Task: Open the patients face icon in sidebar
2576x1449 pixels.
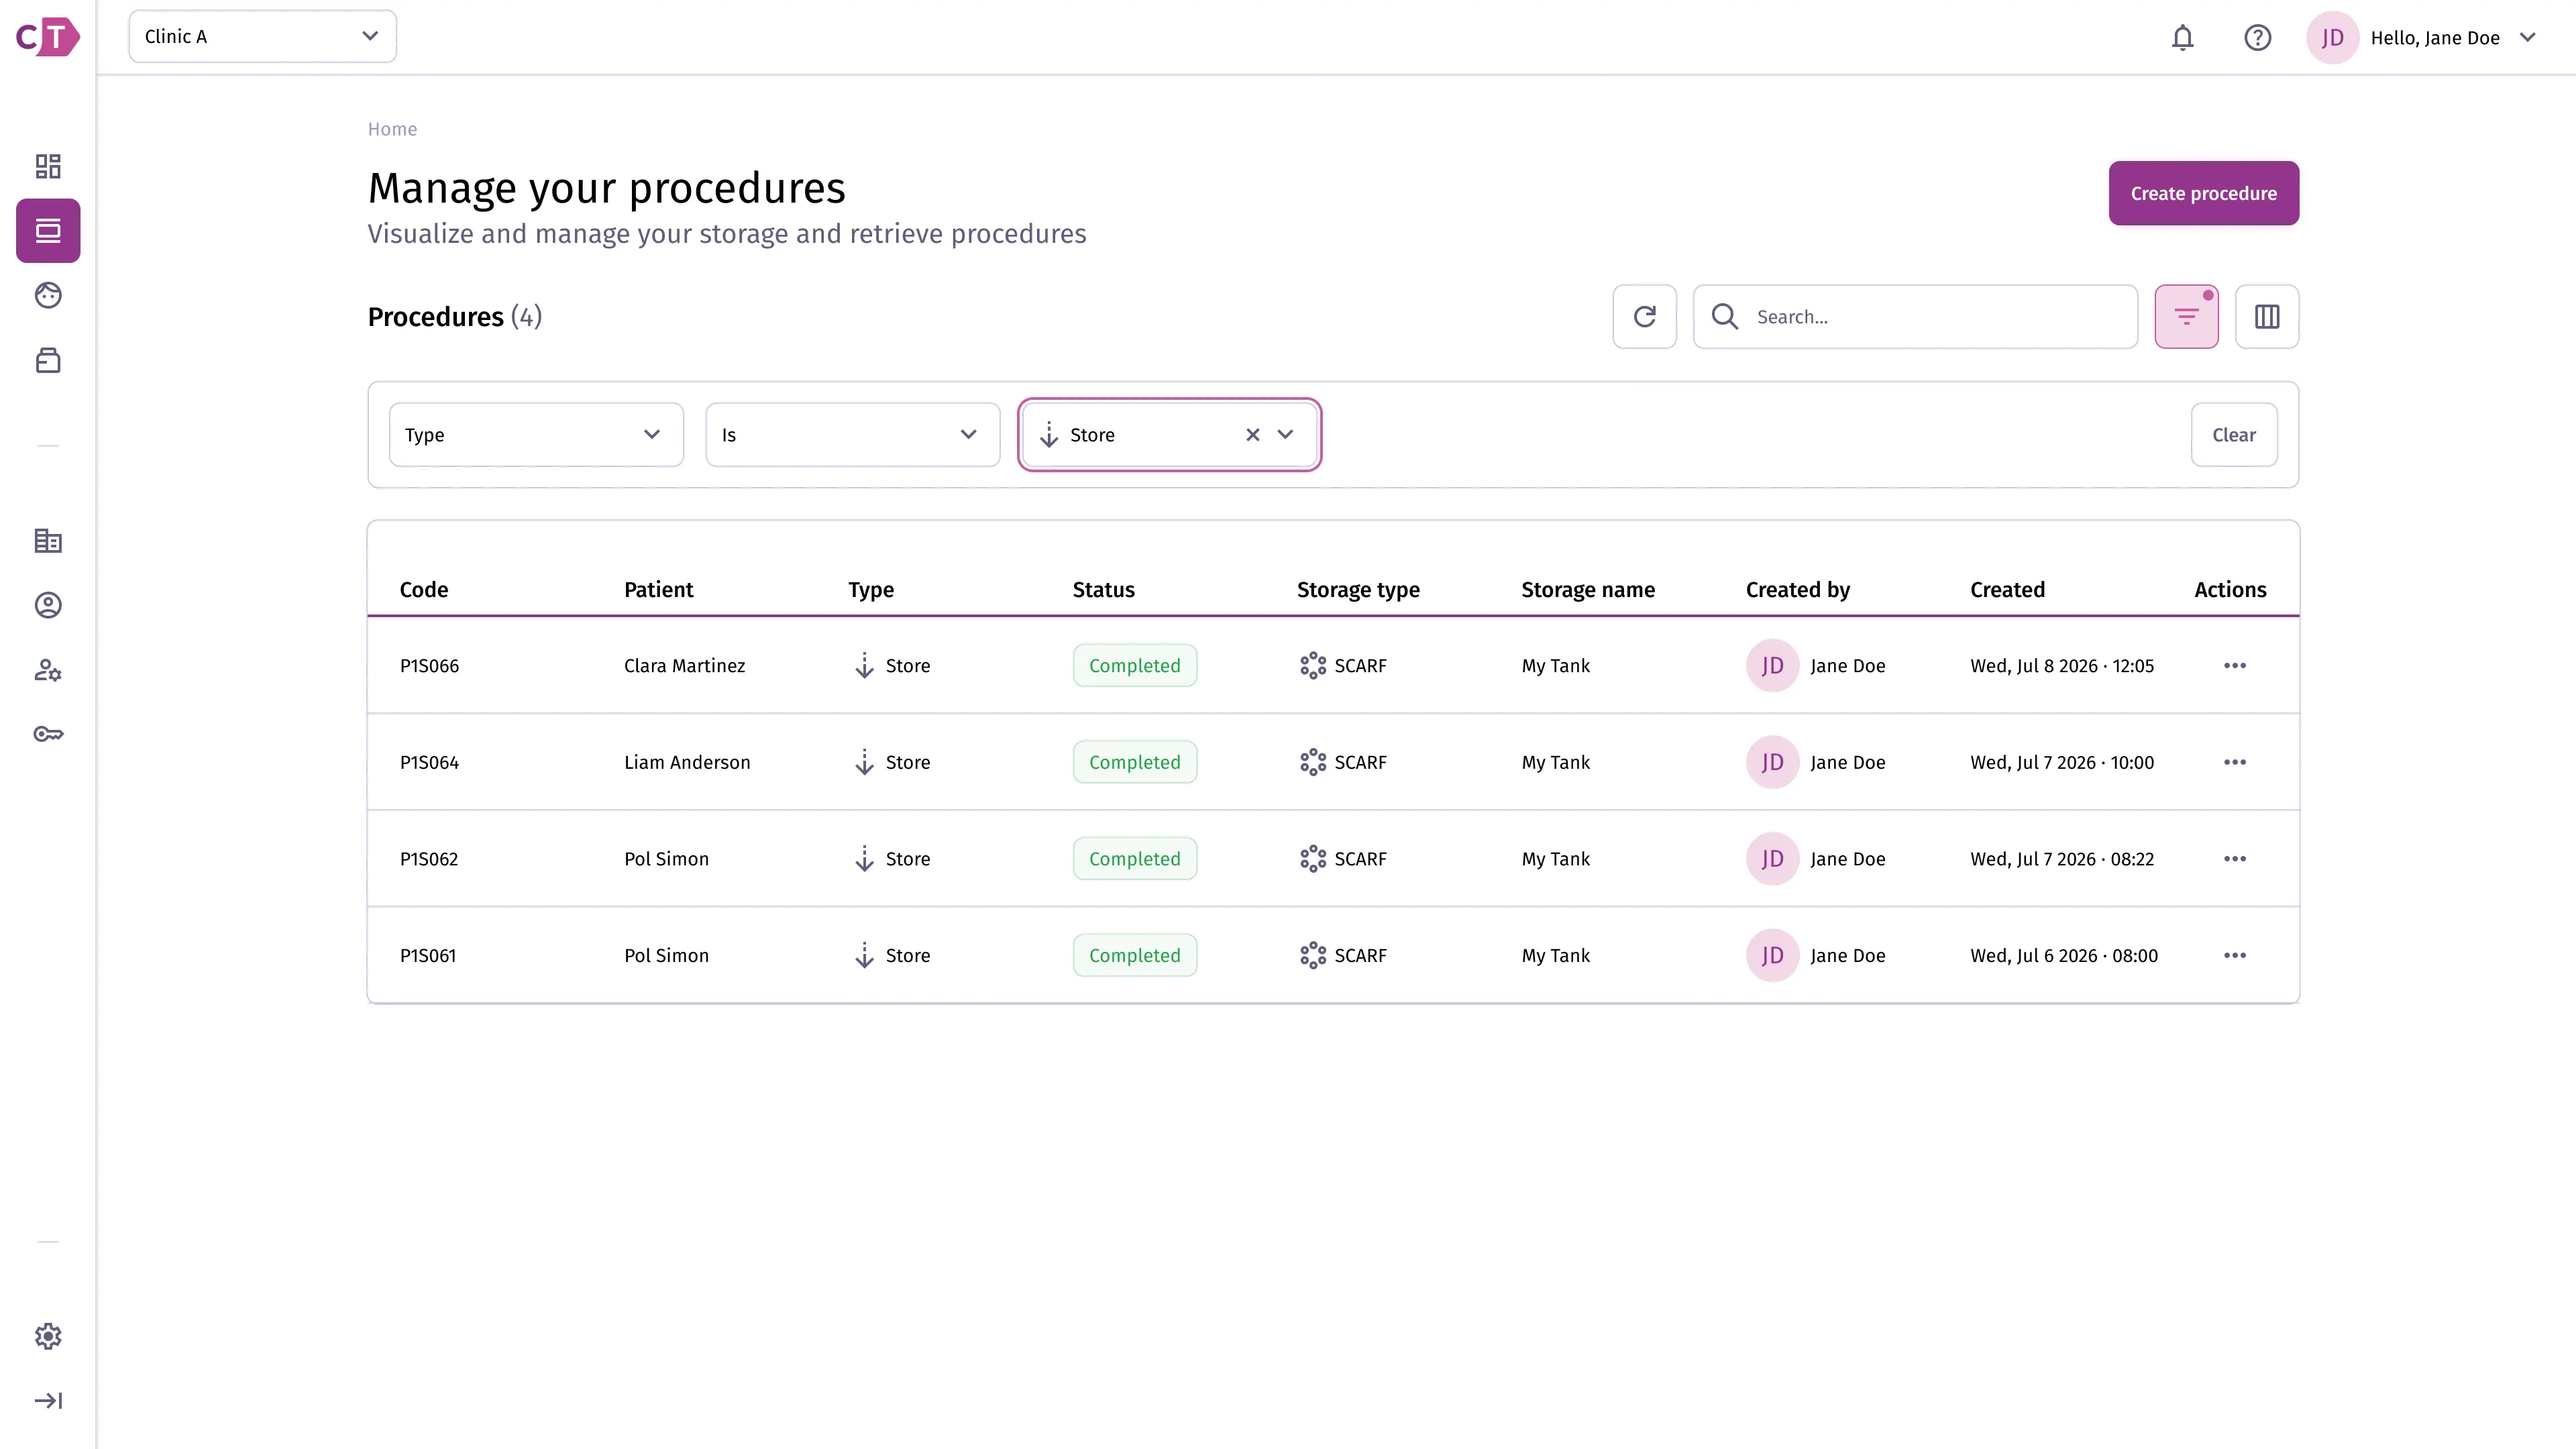Action: (x=48, y=295)
